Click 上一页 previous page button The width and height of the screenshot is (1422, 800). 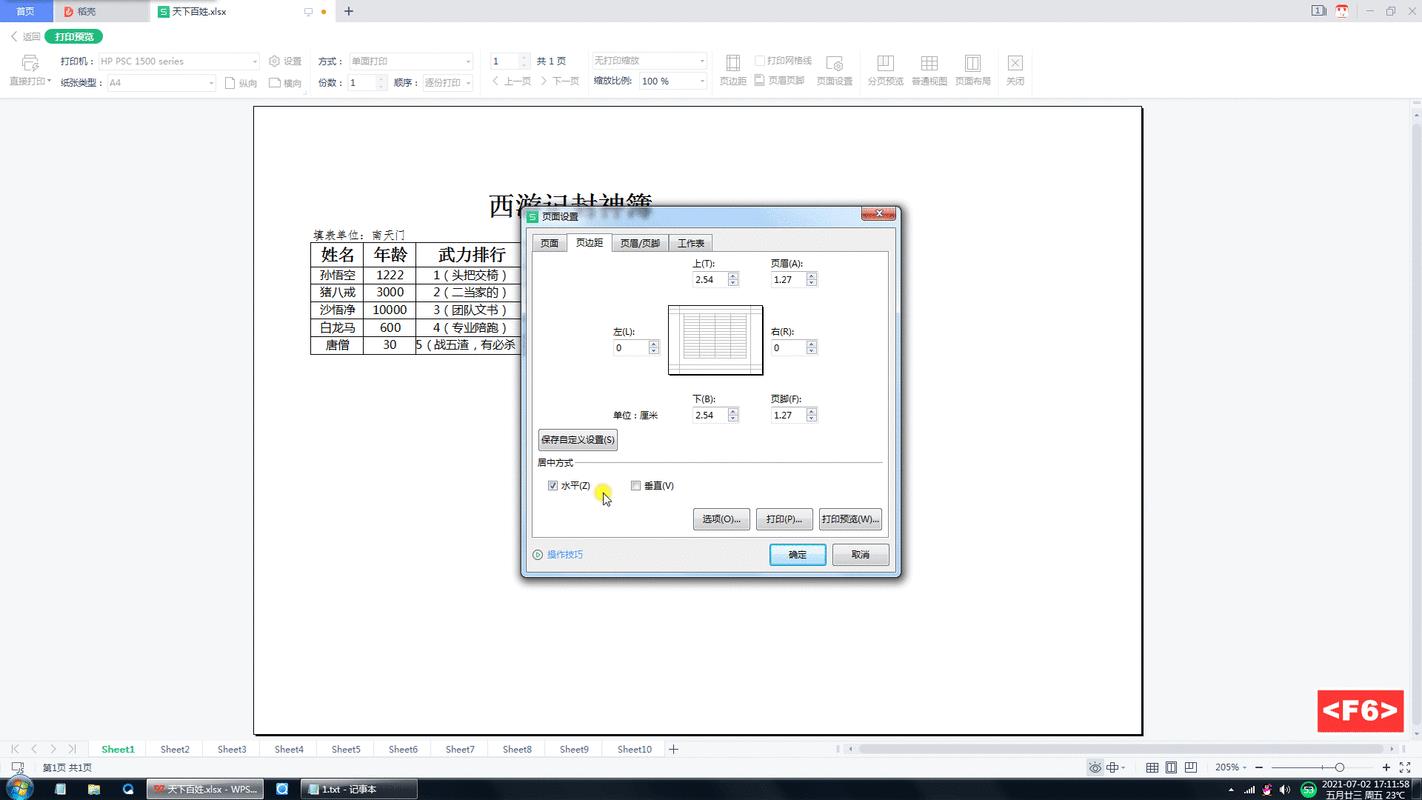tap(512, 81)
